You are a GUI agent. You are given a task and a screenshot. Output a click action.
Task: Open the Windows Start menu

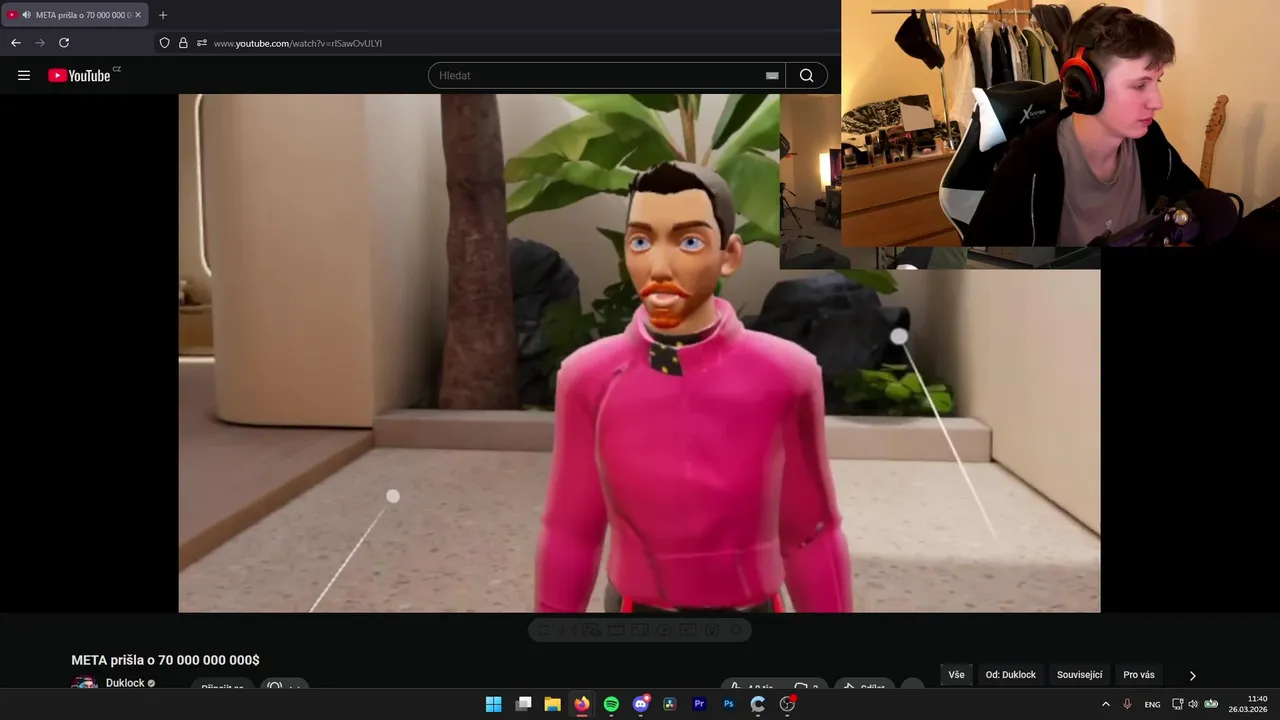pos(493,704)
